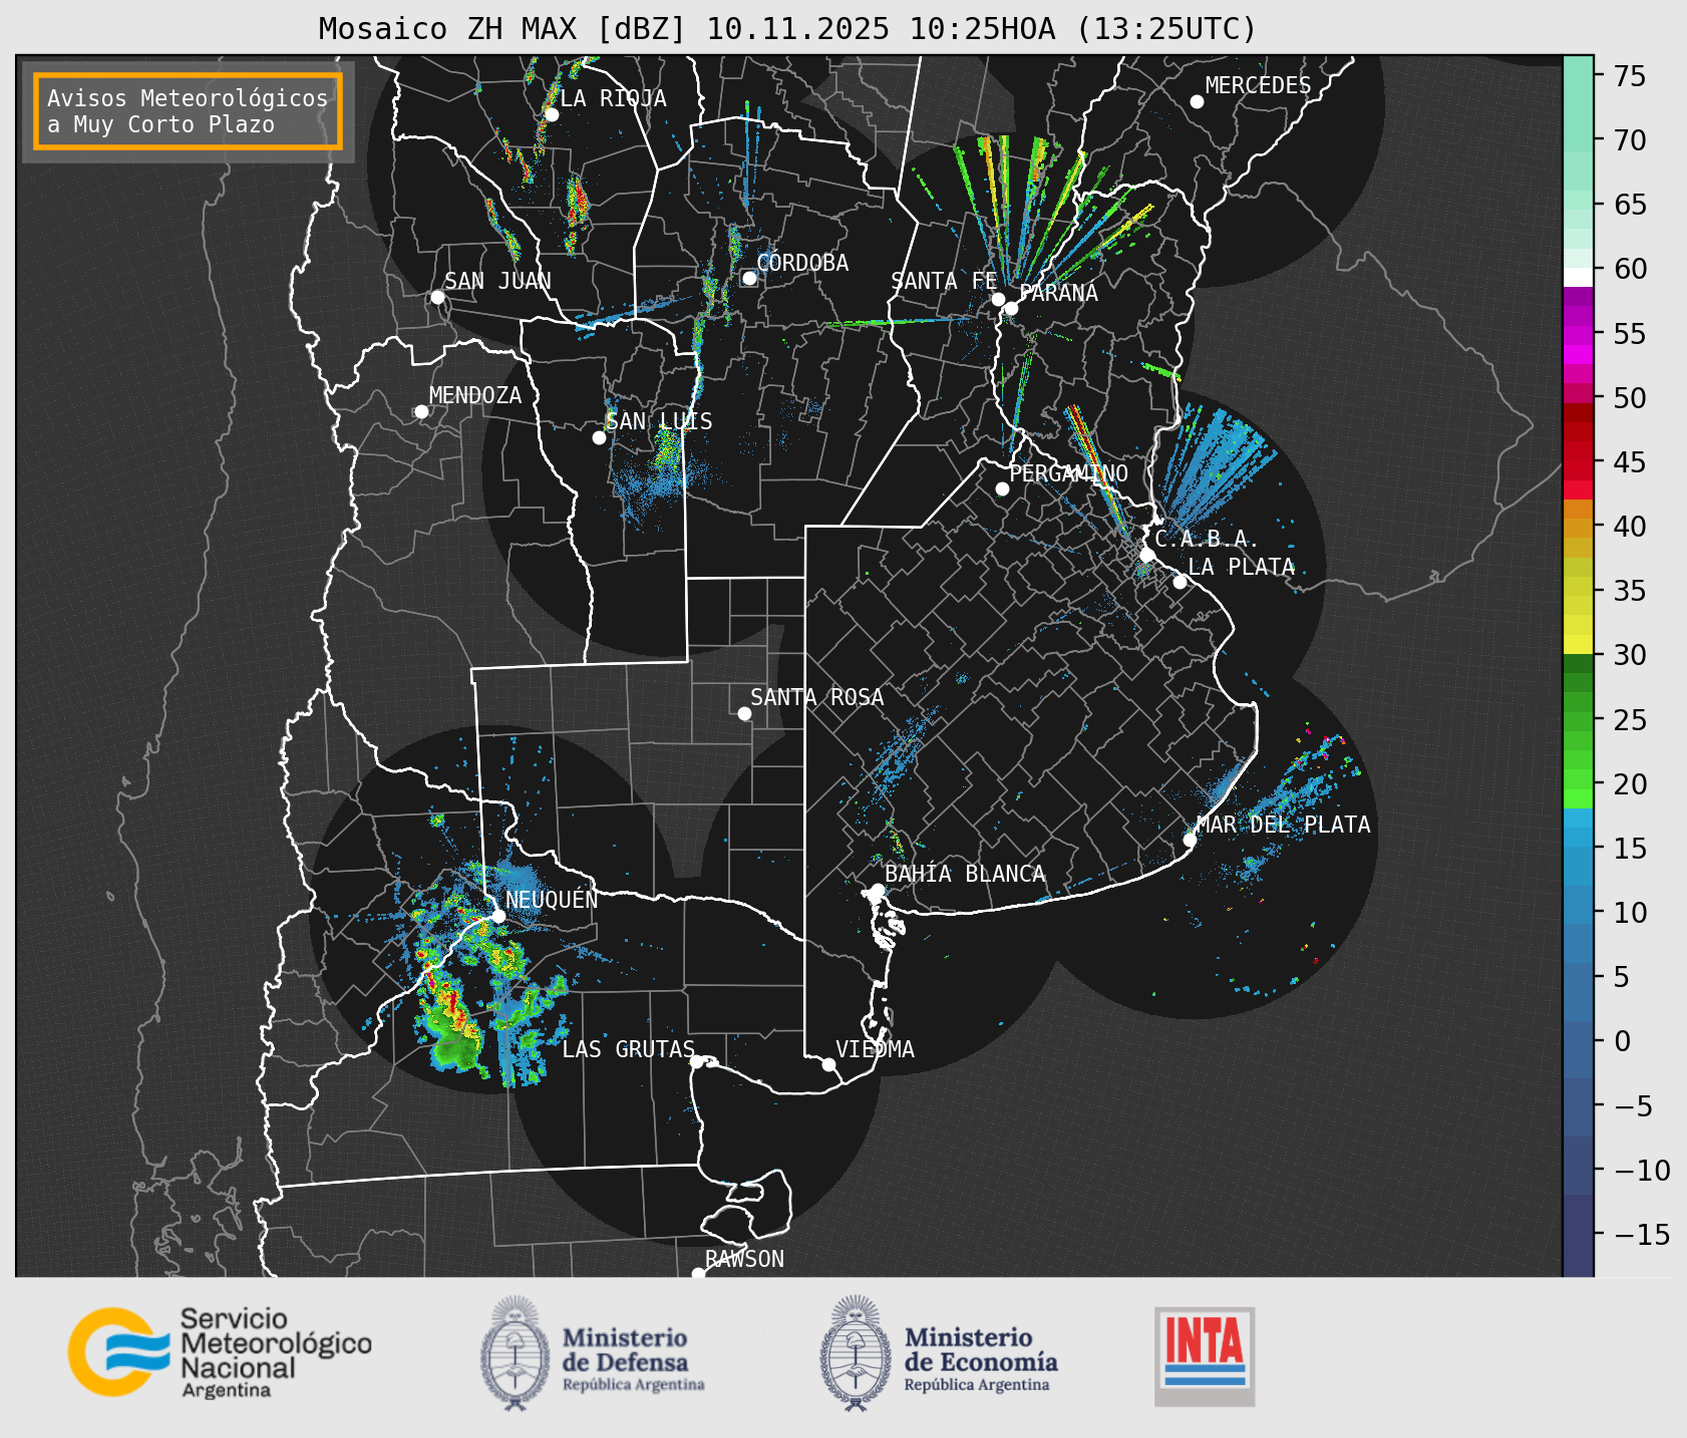Viewport: 1687px width, 1438px height.
Task: Open Avisos Meteorológicos a Muy Corto Plazo
Action: pos(188,111)
